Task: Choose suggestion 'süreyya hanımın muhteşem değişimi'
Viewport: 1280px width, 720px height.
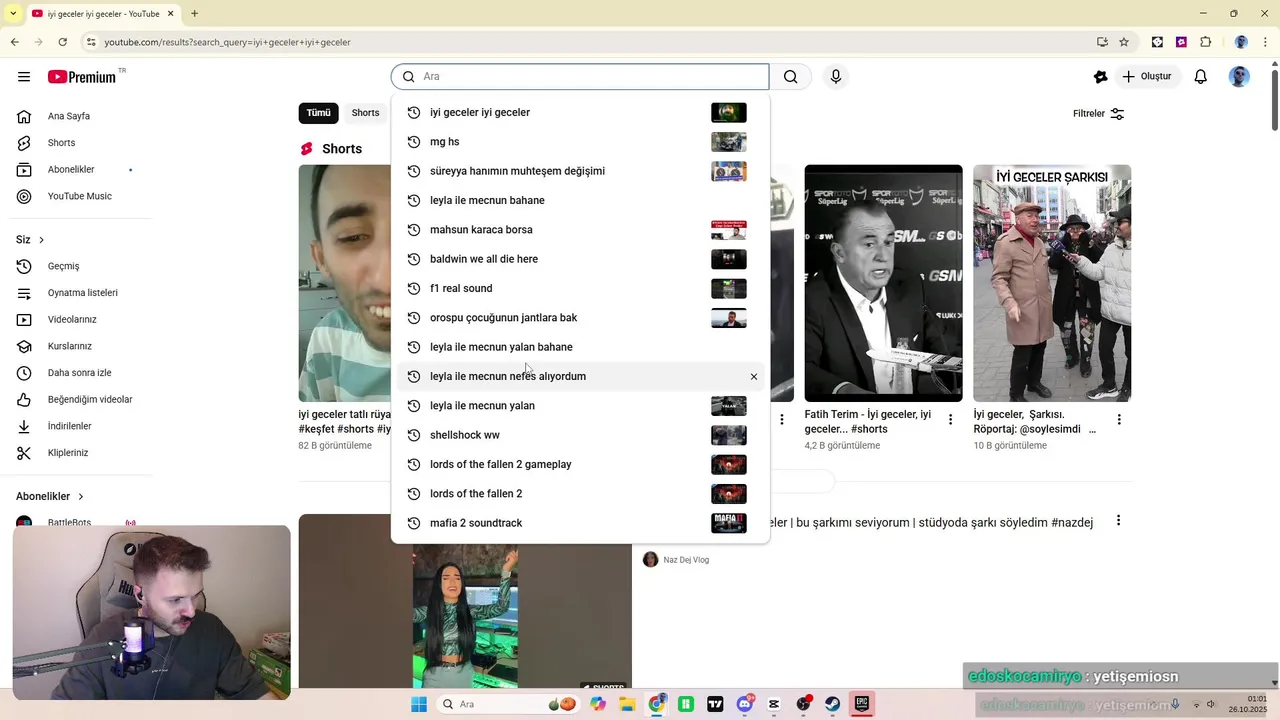Action: (580, 171)
